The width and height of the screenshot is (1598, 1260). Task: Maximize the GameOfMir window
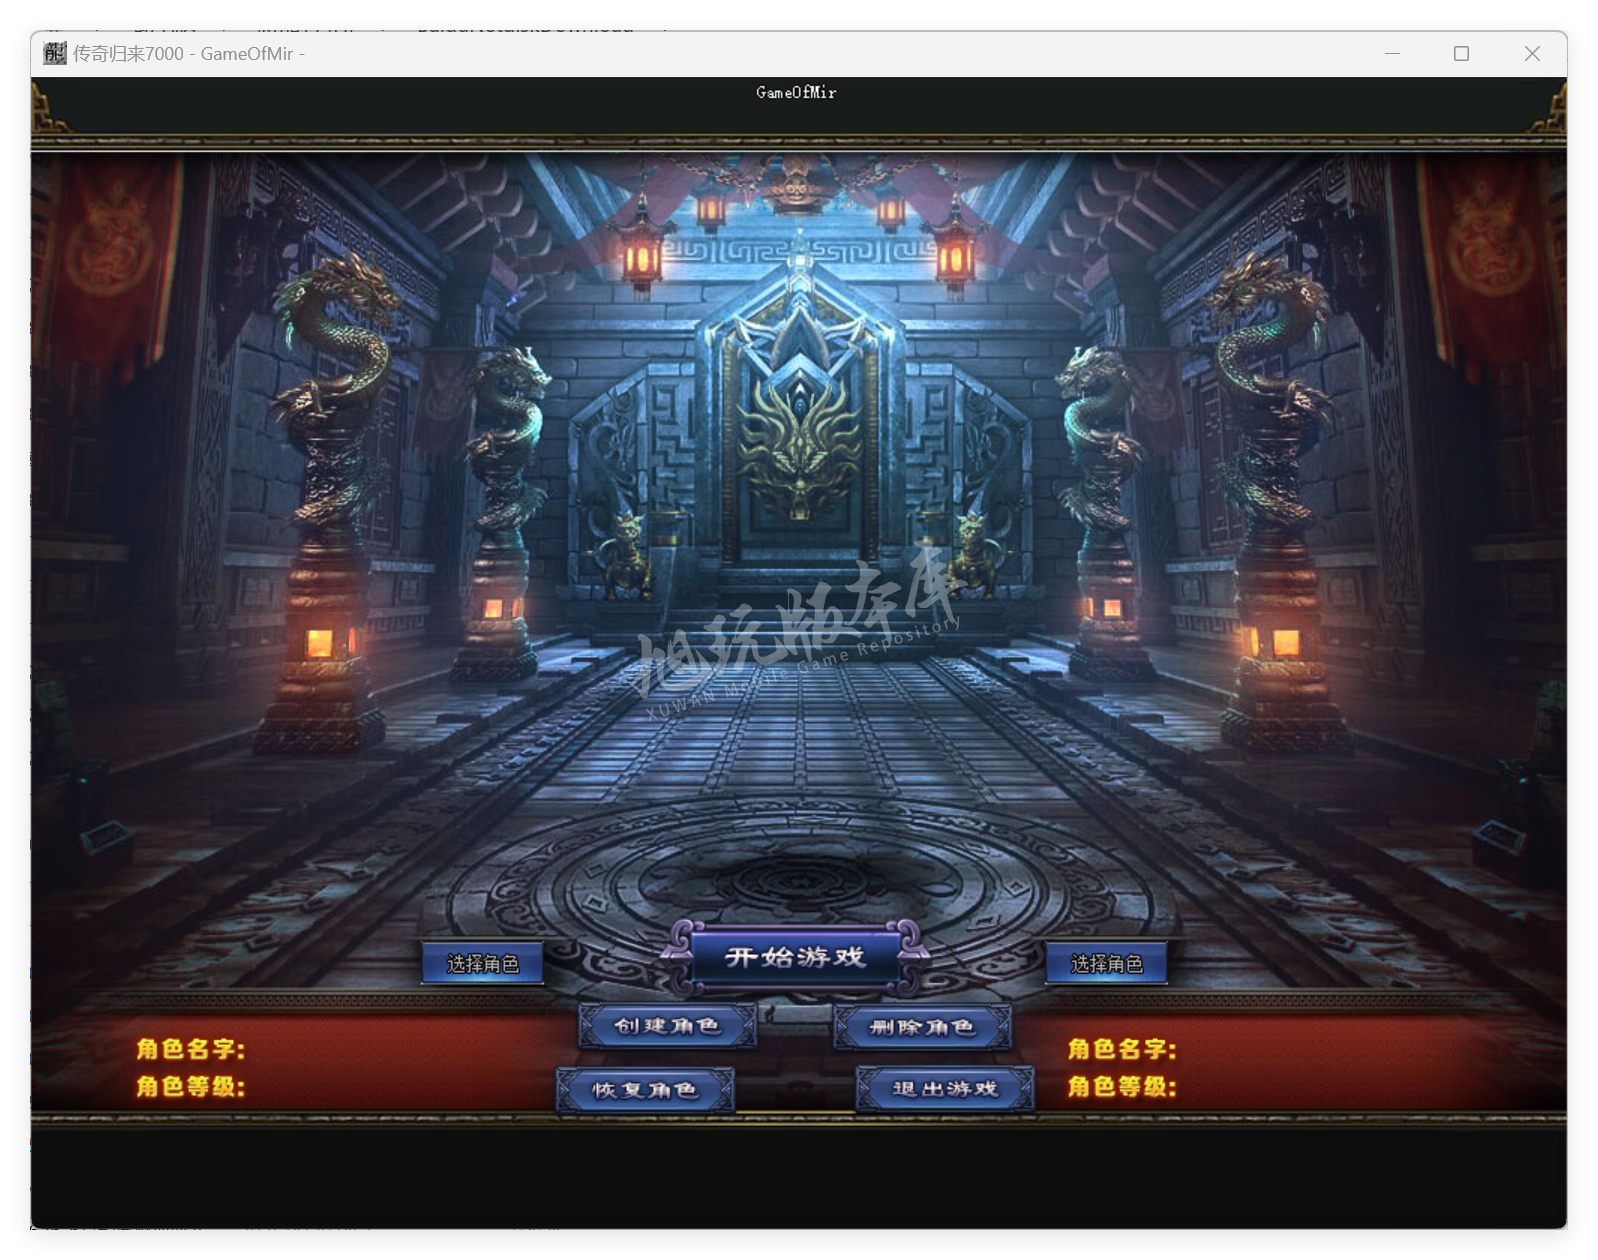(1461, 53)
